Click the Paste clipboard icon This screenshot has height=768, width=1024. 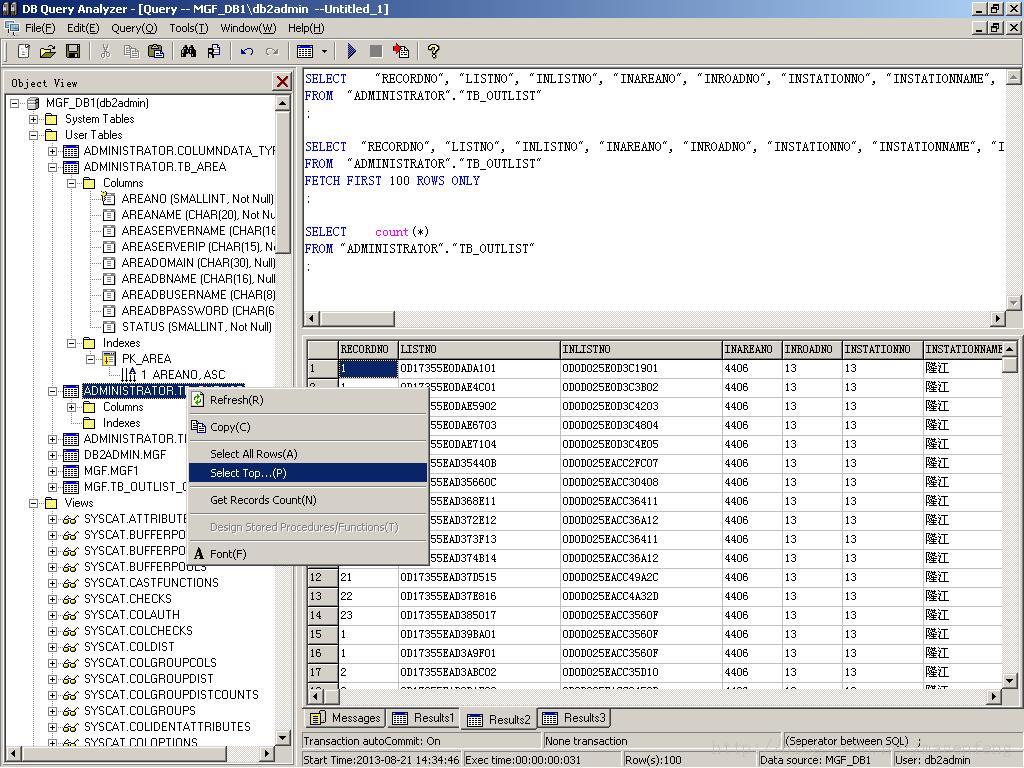point(155,51)
